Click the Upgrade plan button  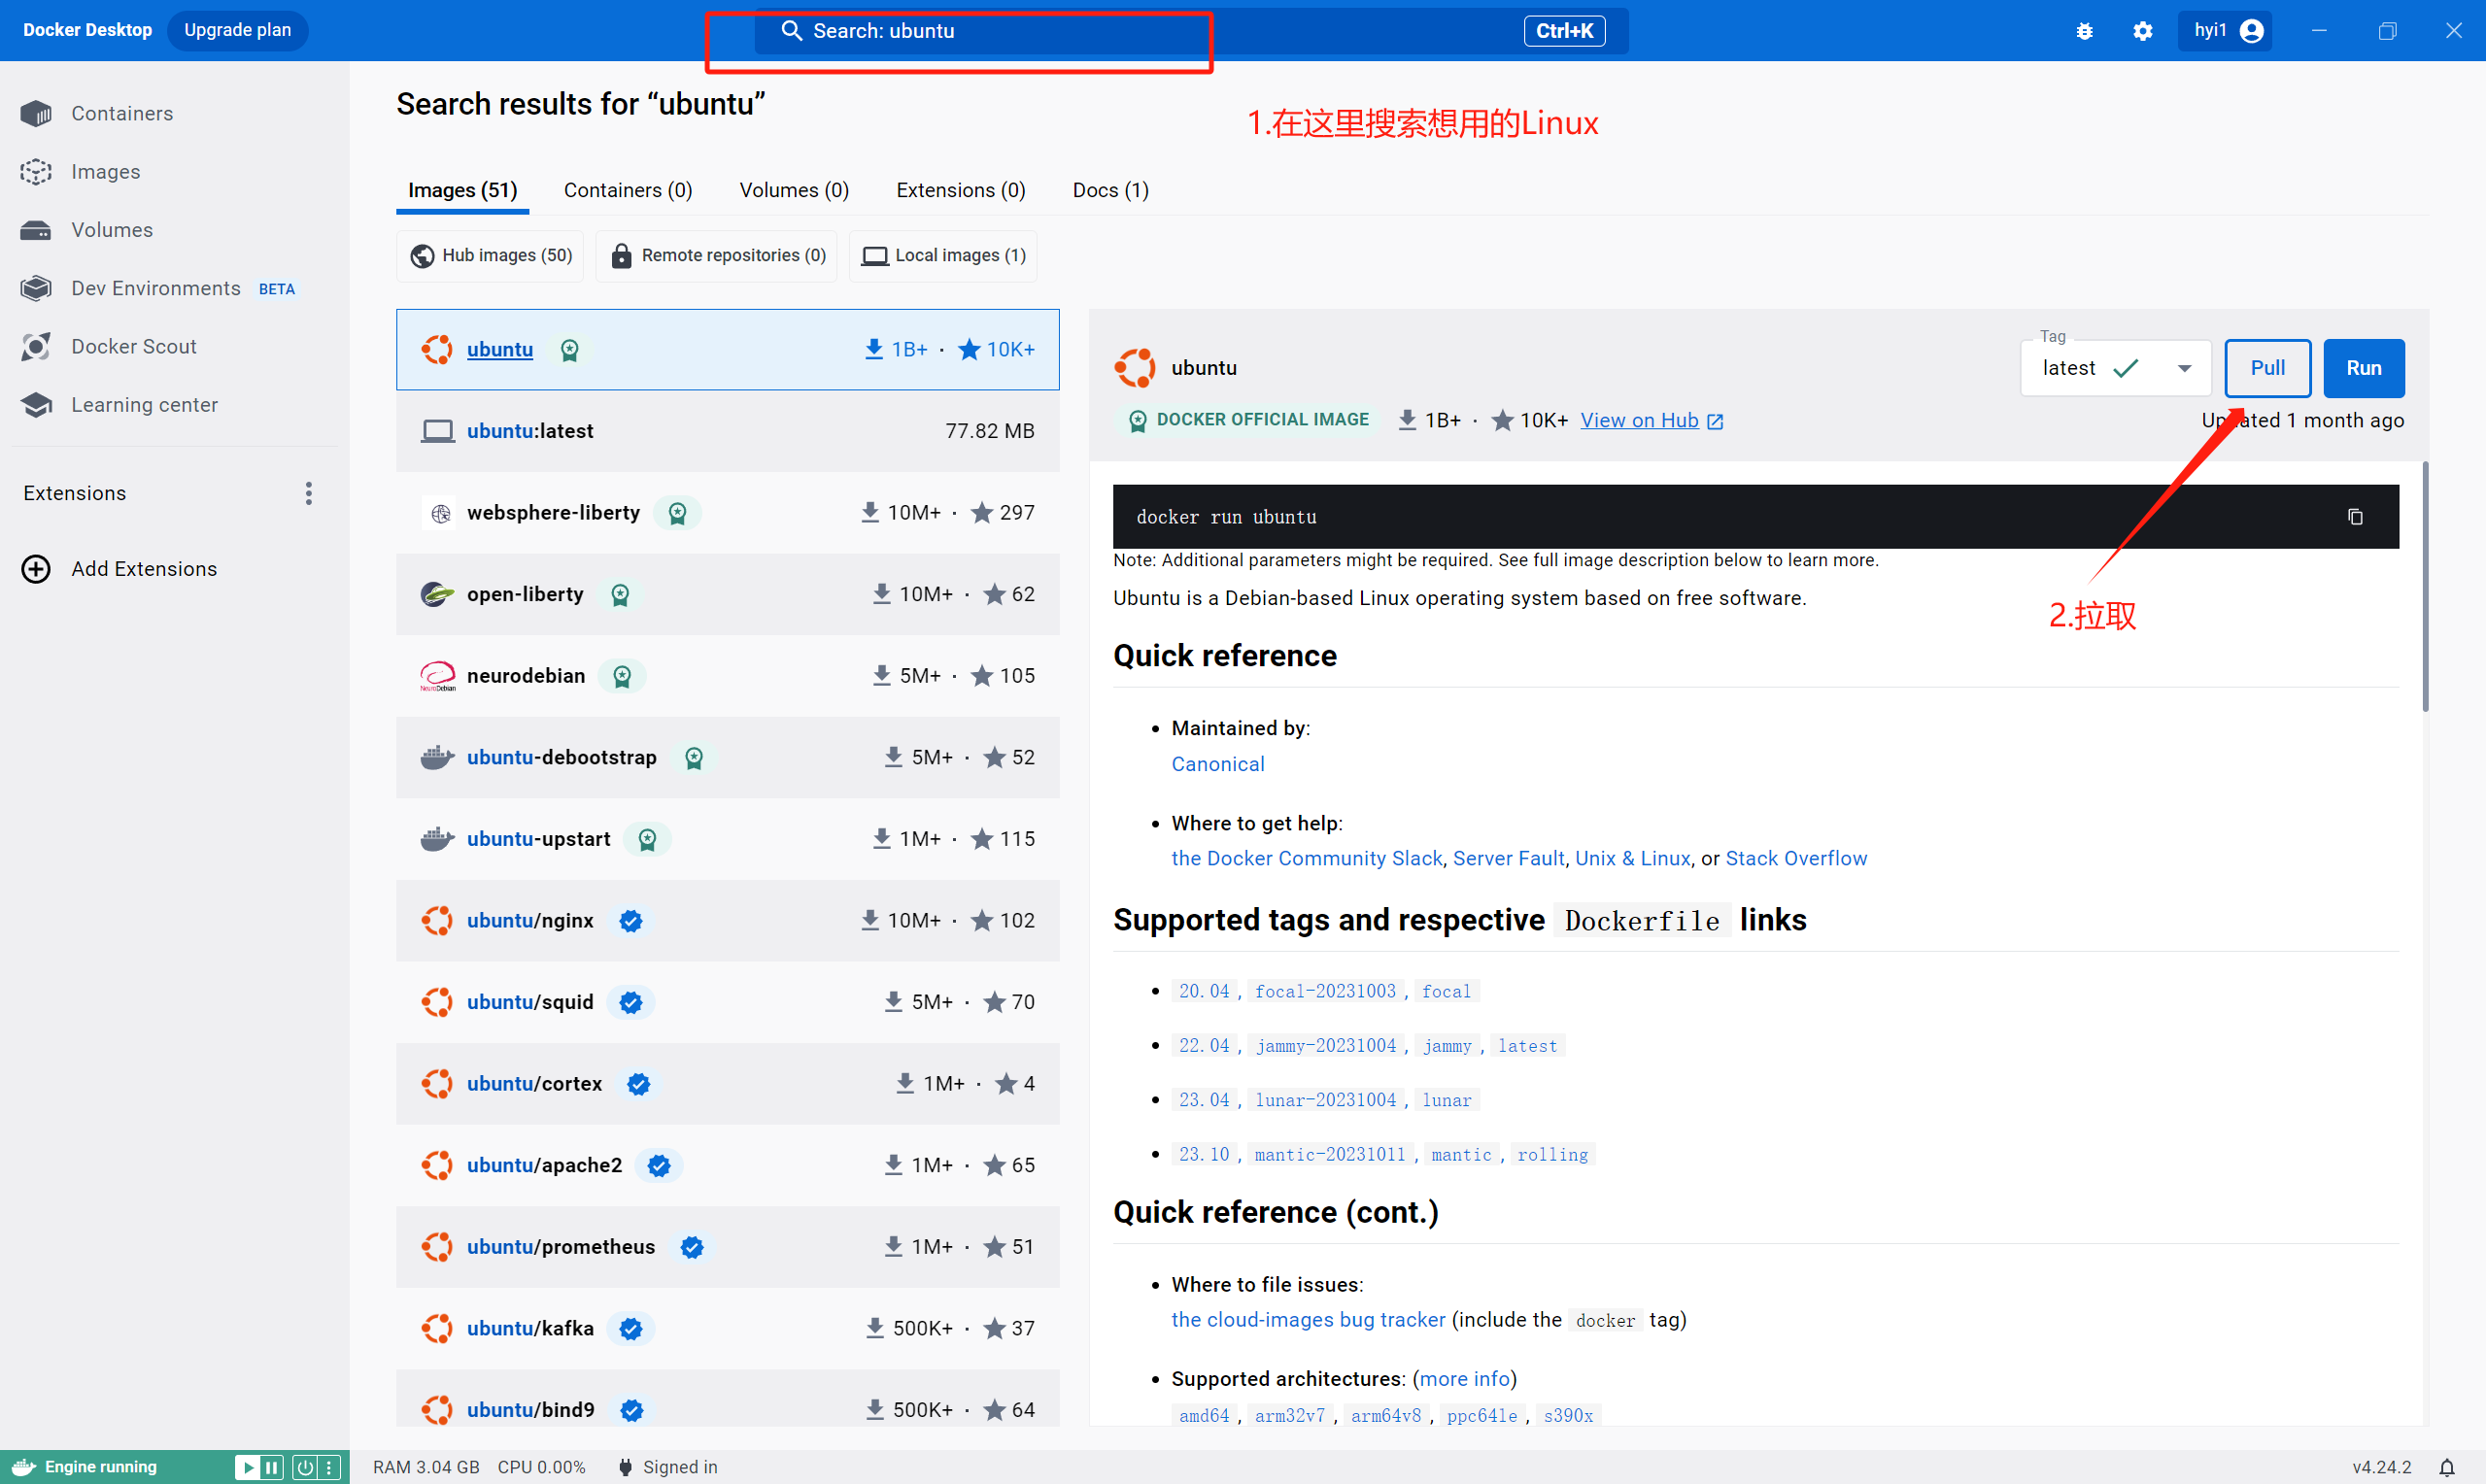237,31
